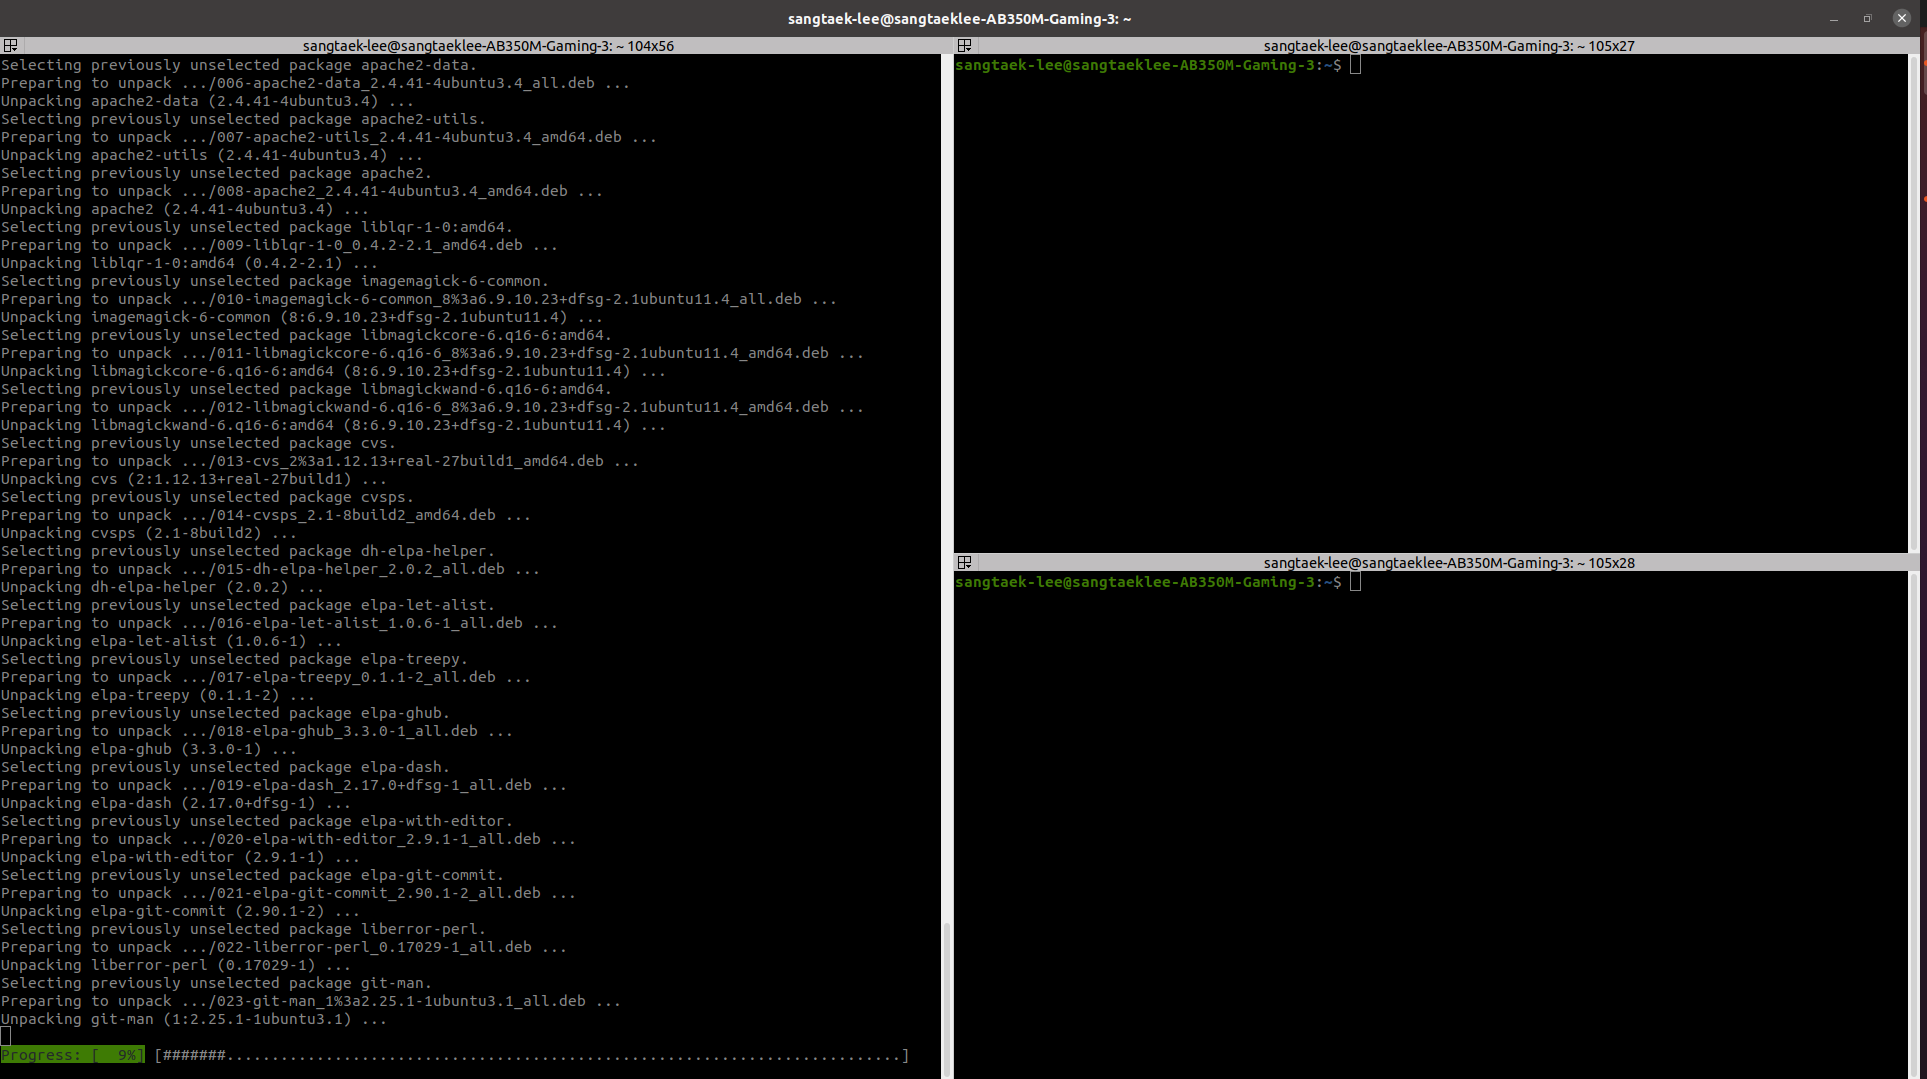Click the line 'Preparing to unpack .../023-git-man_1%3a2.25.1-1ubuntu3.1_all.deb ...'

point(311,1001)
